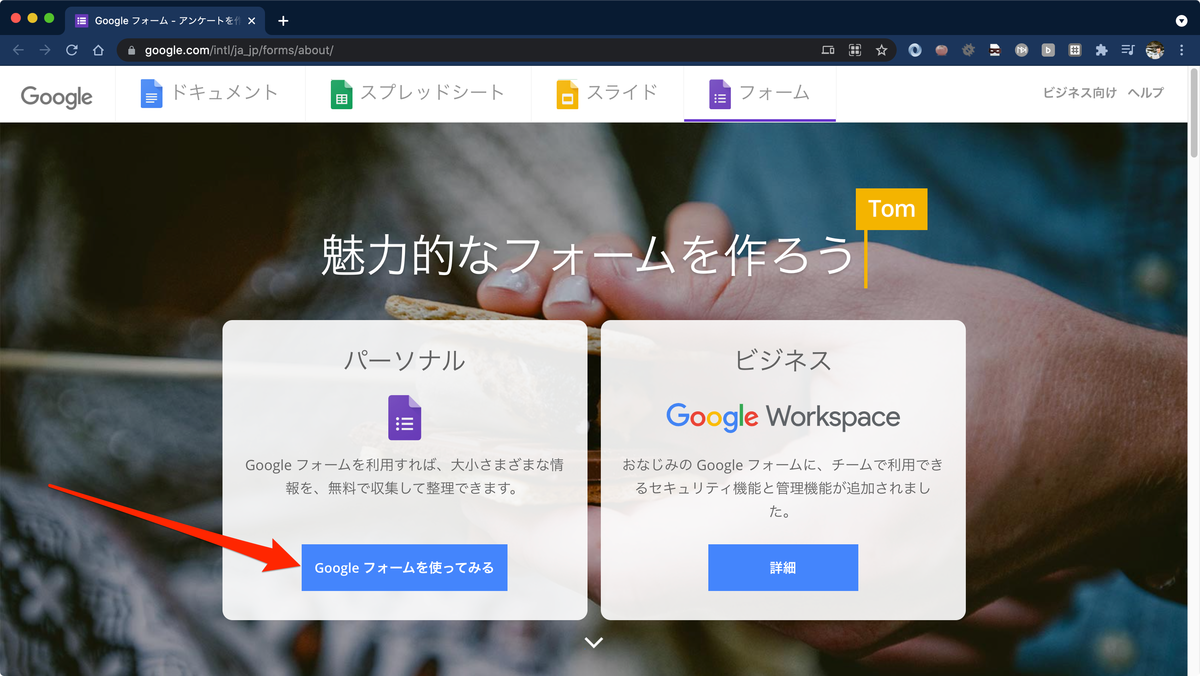Open the ドキュメント product tab

(210, 94)
